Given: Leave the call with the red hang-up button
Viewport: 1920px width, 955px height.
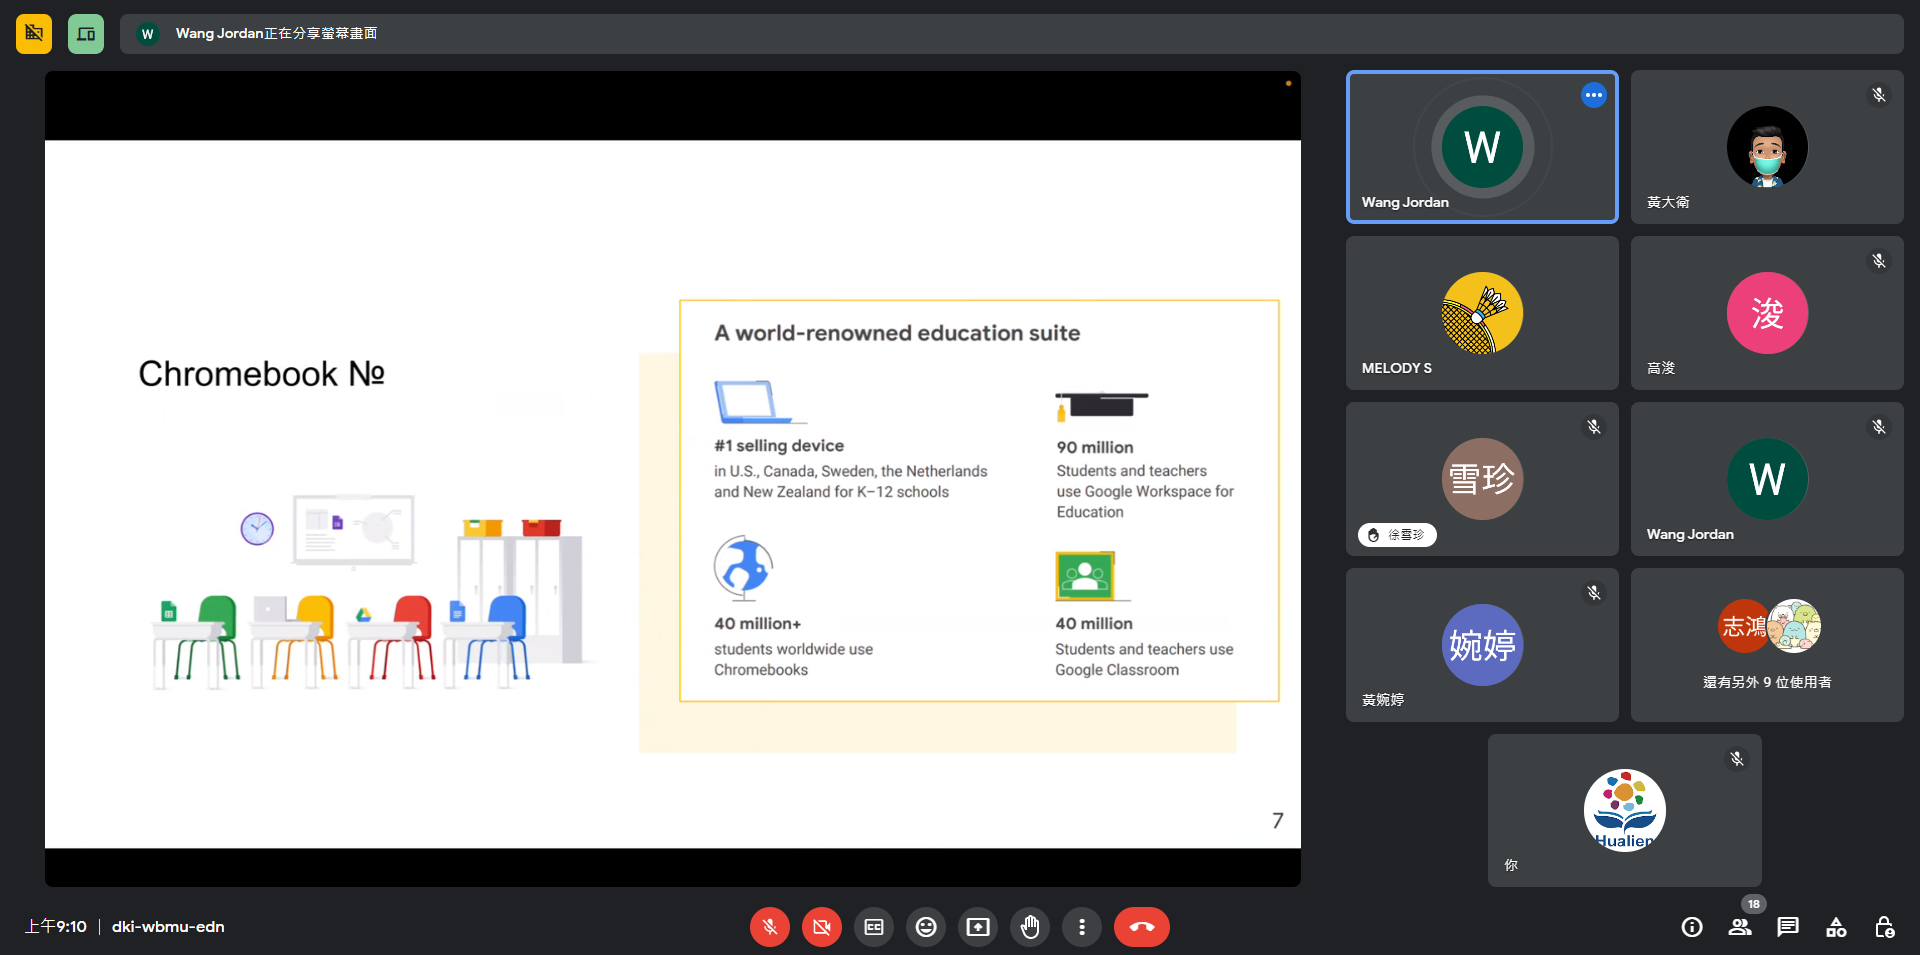Looking at the screenshot, I should [x=1141, y=927].
